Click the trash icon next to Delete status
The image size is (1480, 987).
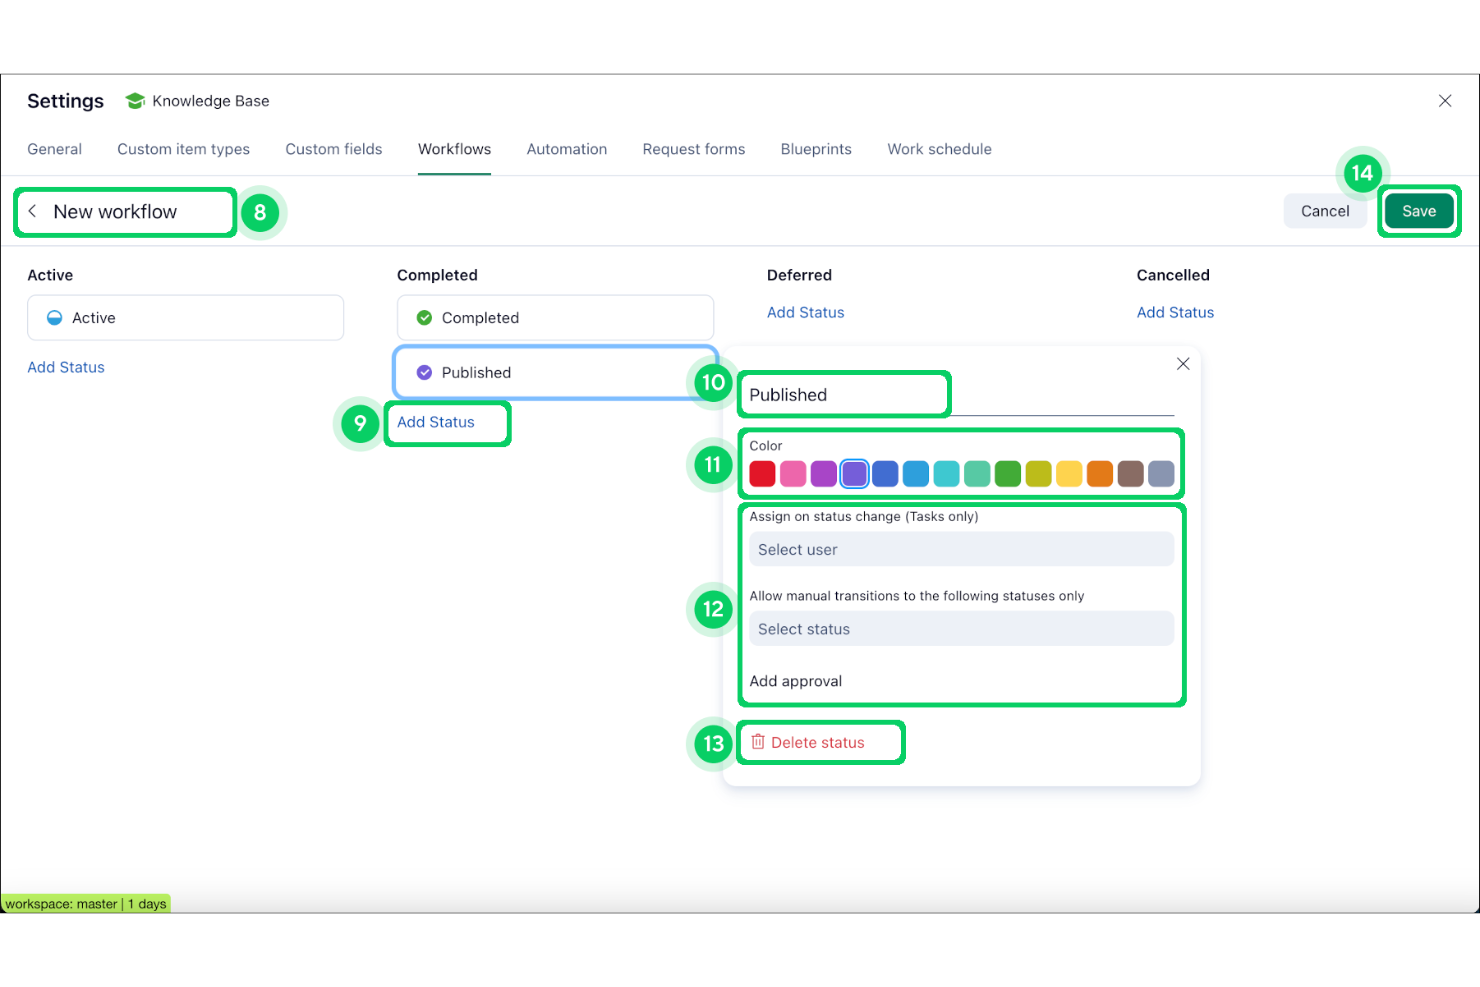pyautogui.click(x=758, y=742)
